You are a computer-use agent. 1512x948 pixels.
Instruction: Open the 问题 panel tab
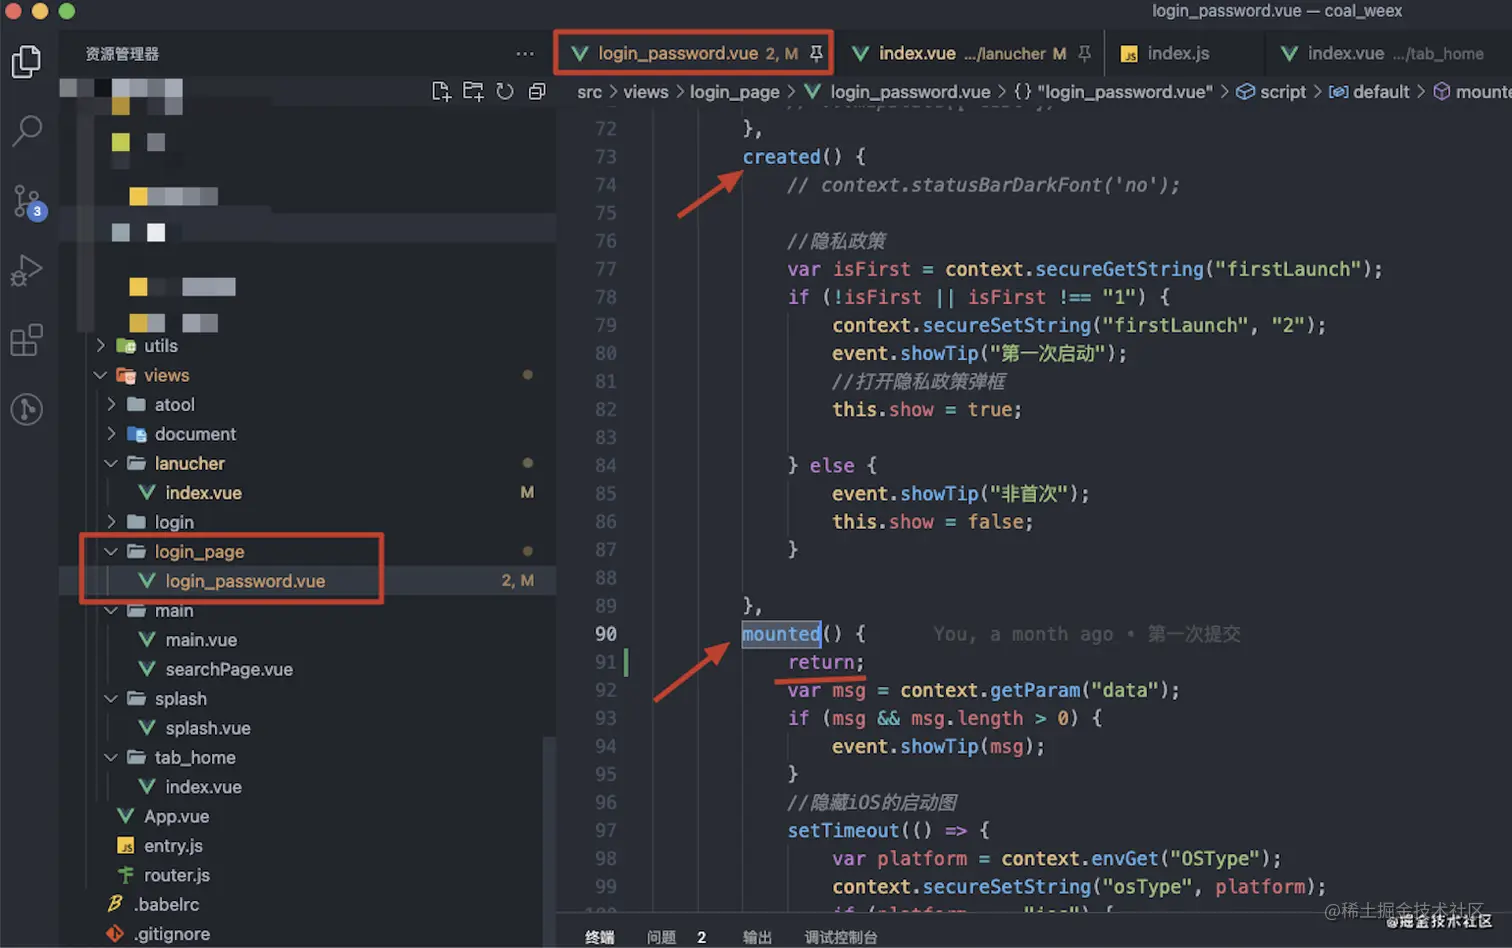point(661,937)
